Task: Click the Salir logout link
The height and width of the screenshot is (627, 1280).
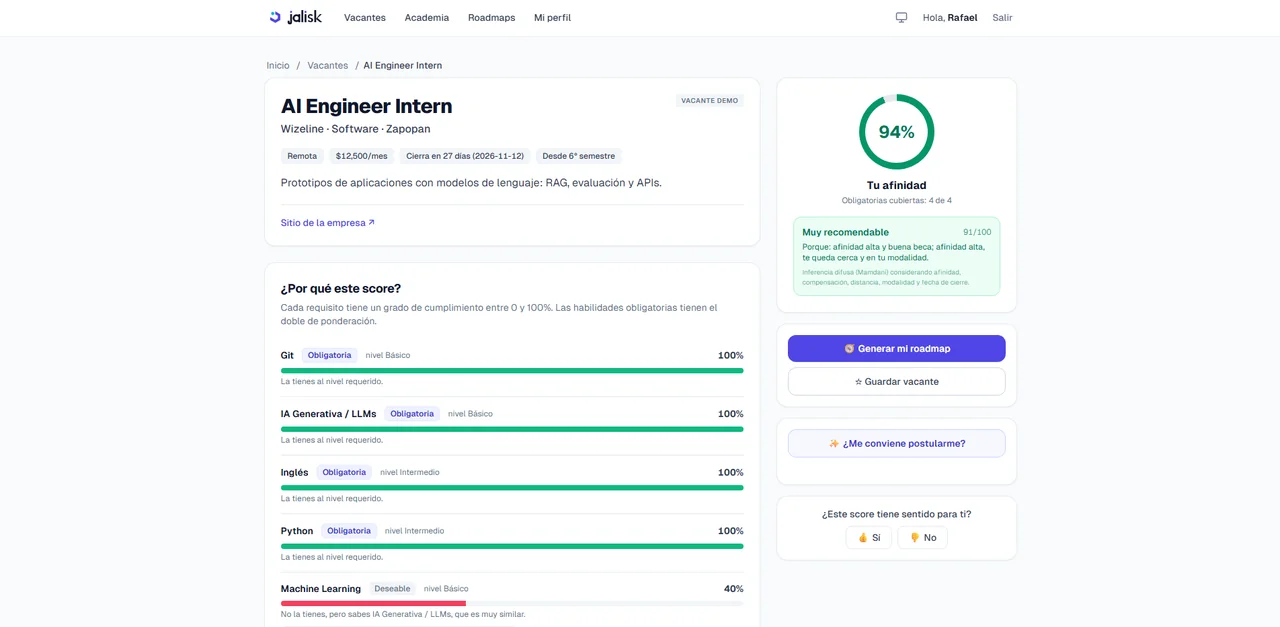Action: click(1002, 18)
